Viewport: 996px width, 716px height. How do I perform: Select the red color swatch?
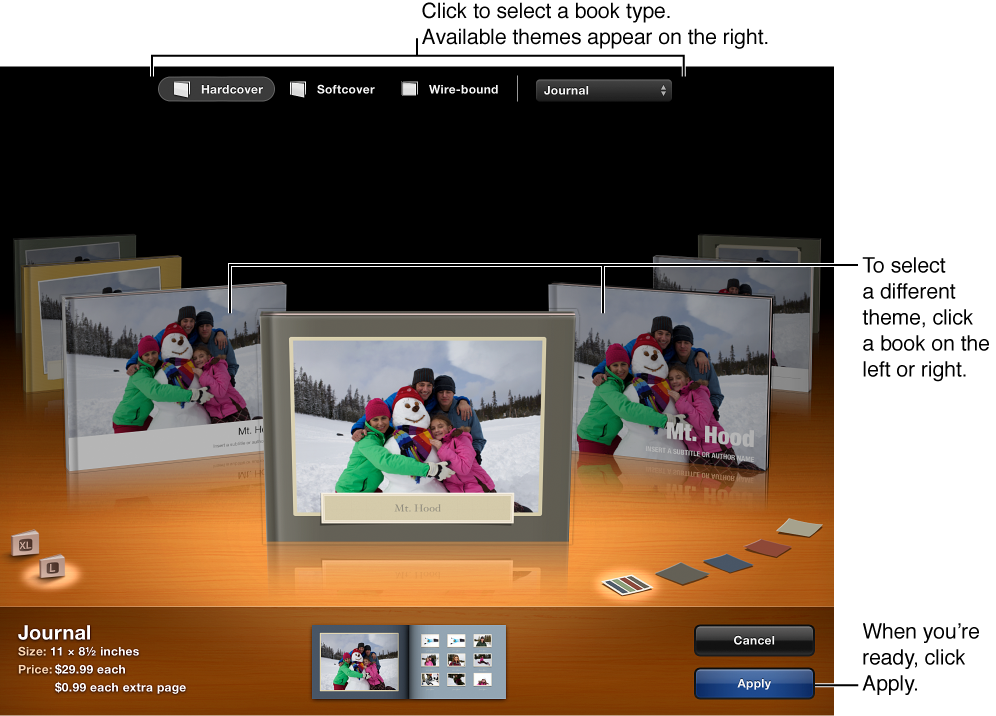766,547
